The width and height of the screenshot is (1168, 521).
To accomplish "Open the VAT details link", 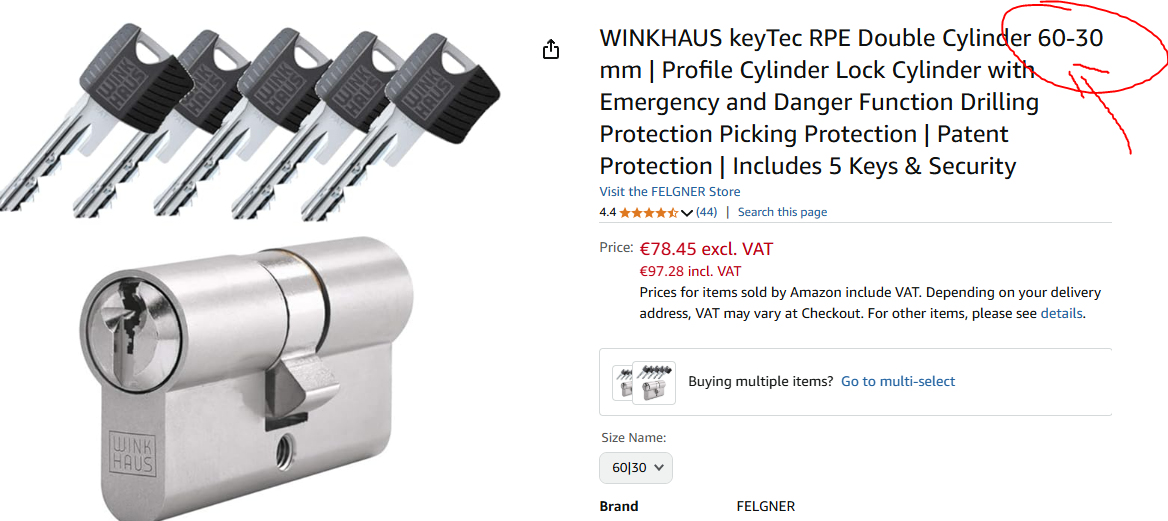I will tap(1061, 314).
